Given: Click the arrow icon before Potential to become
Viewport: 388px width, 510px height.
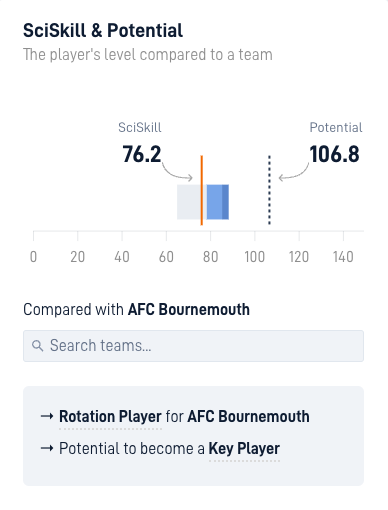Looking at the screenshot, I should click(47, 448).
